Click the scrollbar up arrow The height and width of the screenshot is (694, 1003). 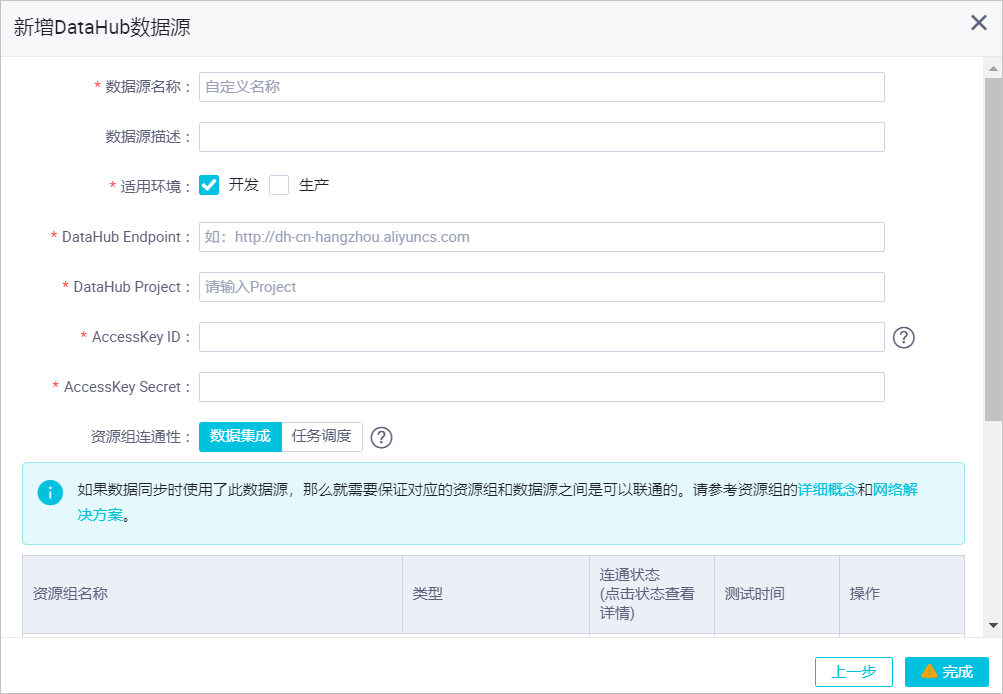click(x=993, y=68)
